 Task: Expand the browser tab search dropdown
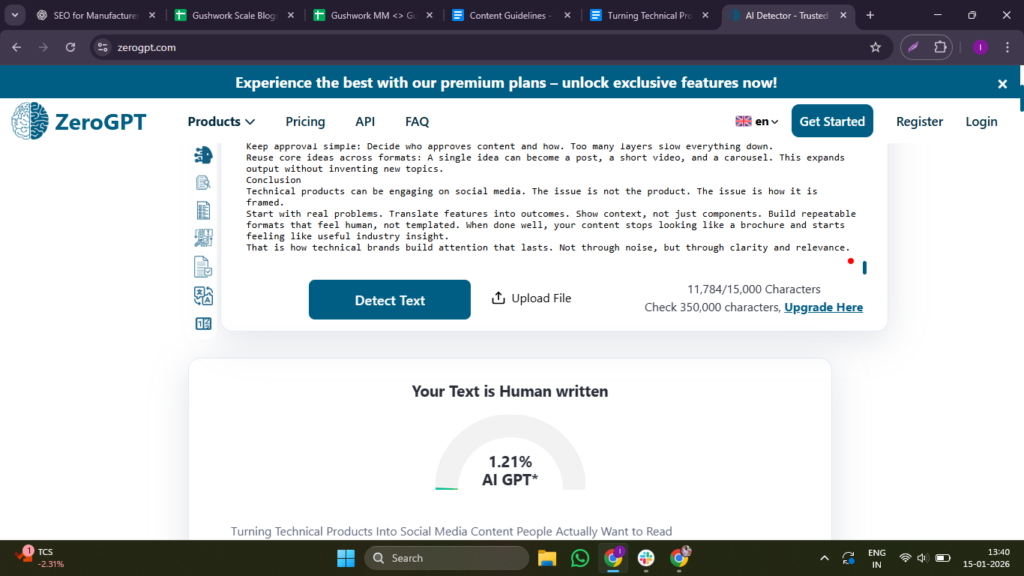click(15, 15)
